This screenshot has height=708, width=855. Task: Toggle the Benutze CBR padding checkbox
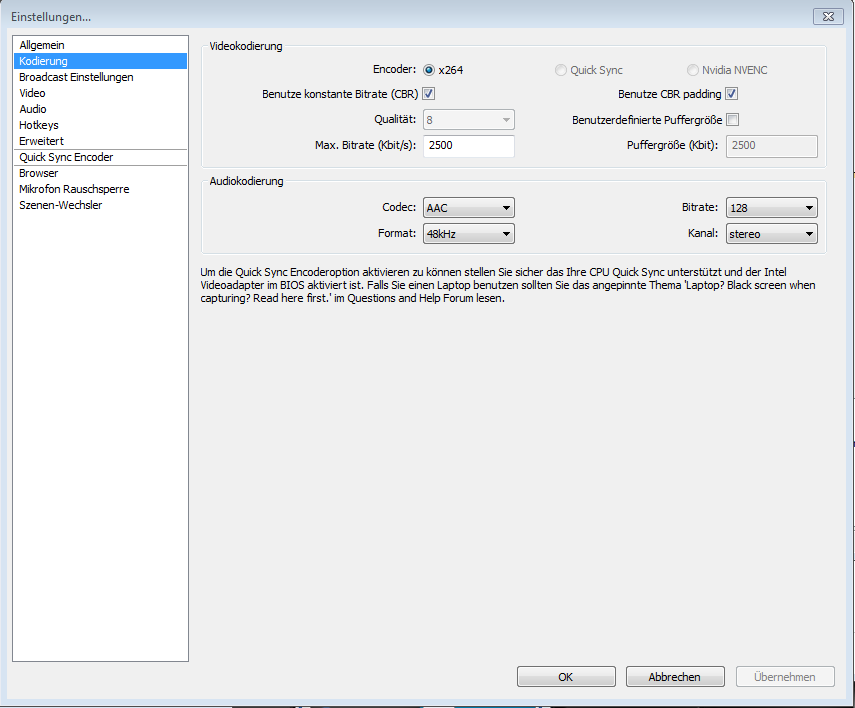732,94
